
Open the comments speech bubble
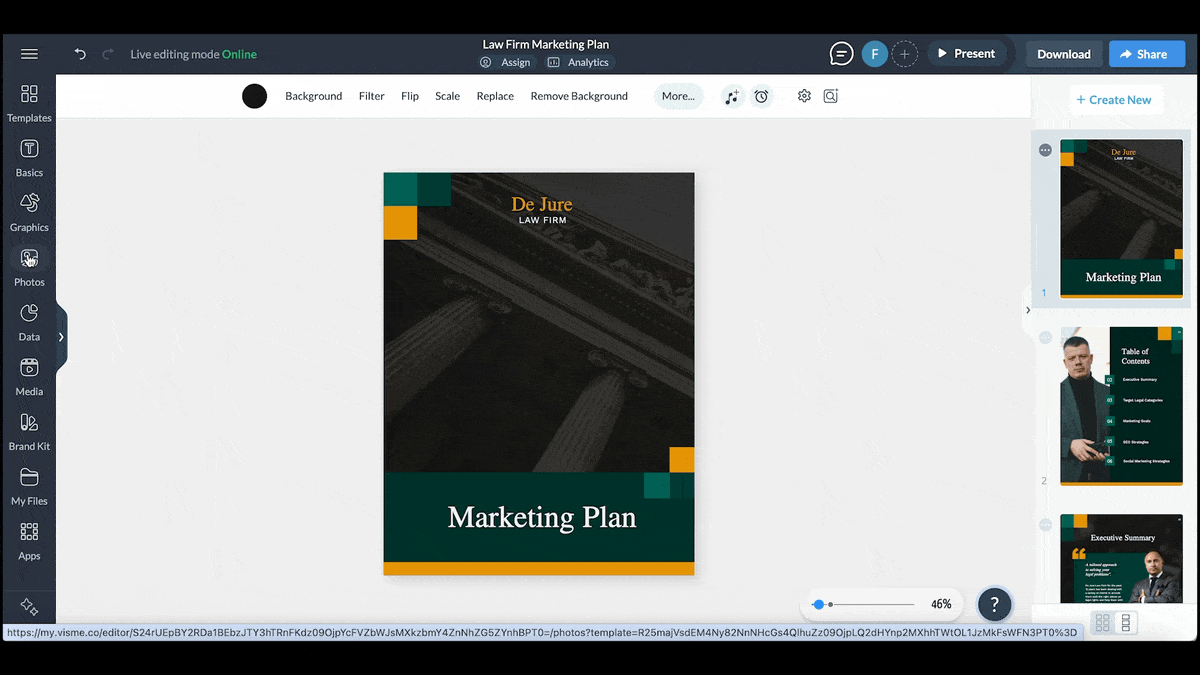pos(842,54)
